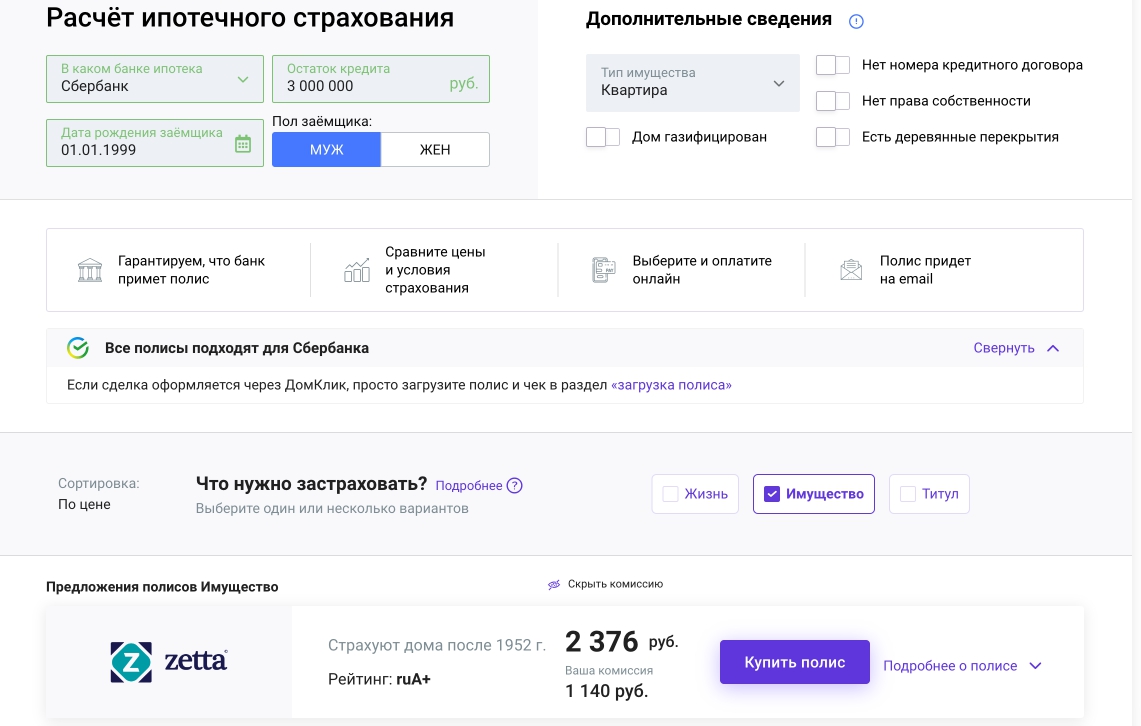Toggle Есть деревянные перекрытия switch
The height and width of the screenshot is (726, 1141).
pyautogui.click(x=832, y=137)
